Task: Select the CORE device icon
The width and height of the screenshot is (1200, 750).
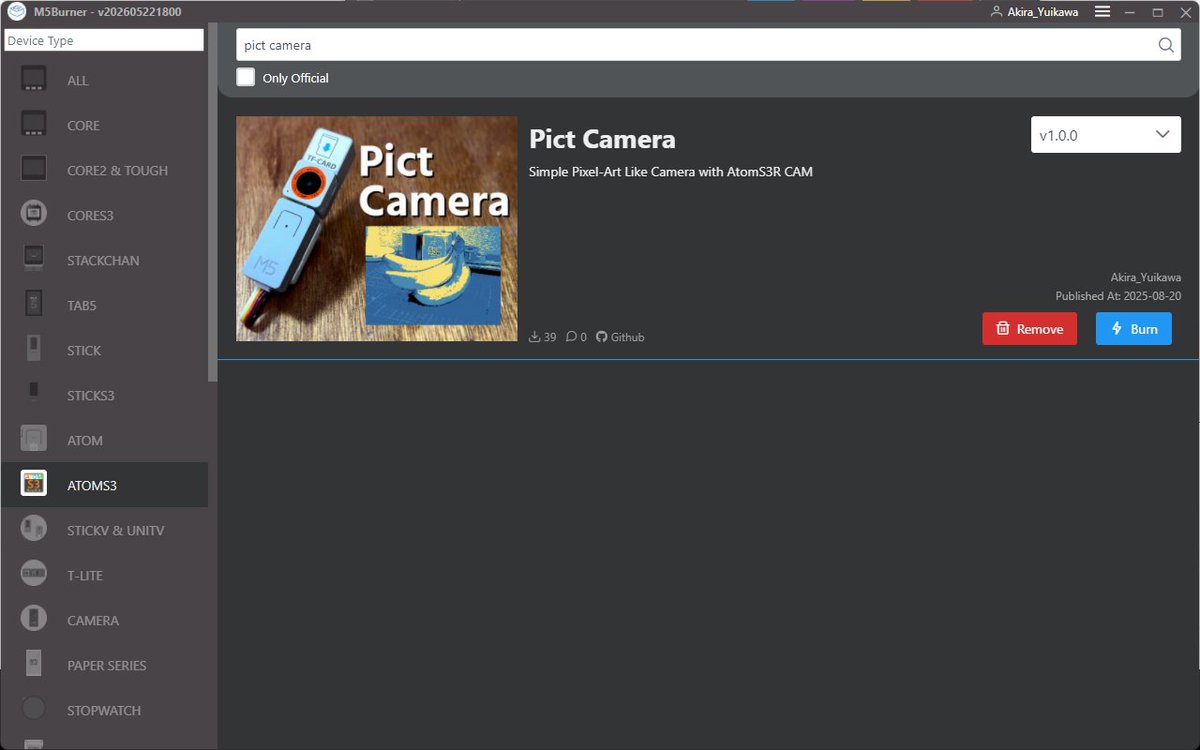Action: coord(34,125)
